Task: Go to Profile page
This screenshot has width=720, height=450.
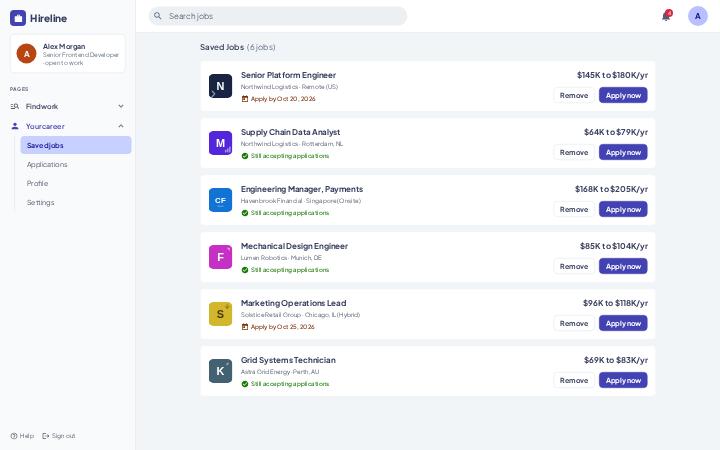Action: (x=76, y=183)
